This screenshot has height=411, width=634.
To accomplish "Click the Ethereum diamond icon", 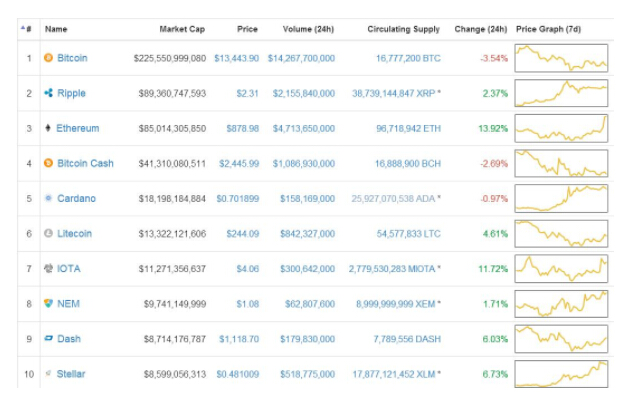I will coord(49,128).
